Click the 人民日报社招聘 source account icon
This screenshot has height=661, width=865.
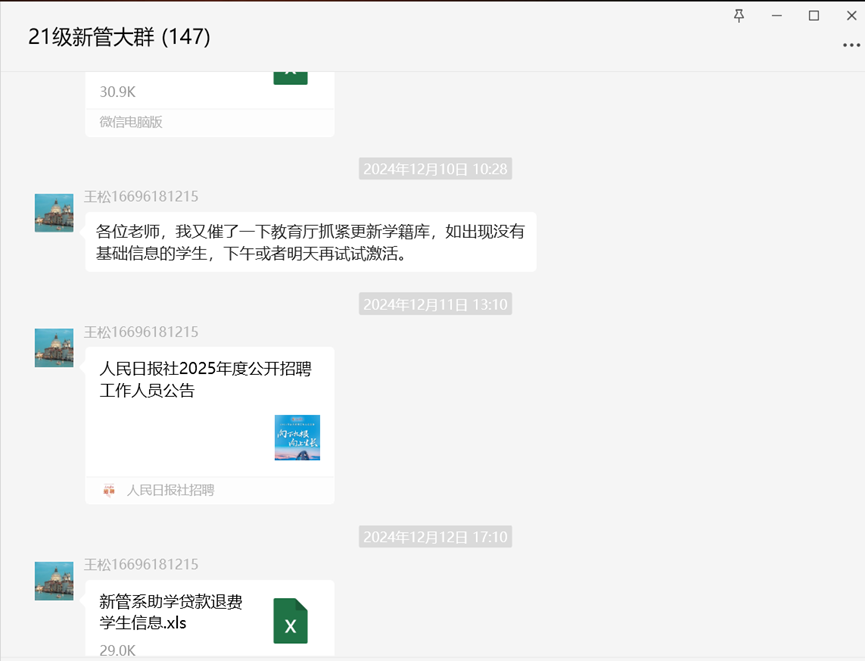coord(109,490)
